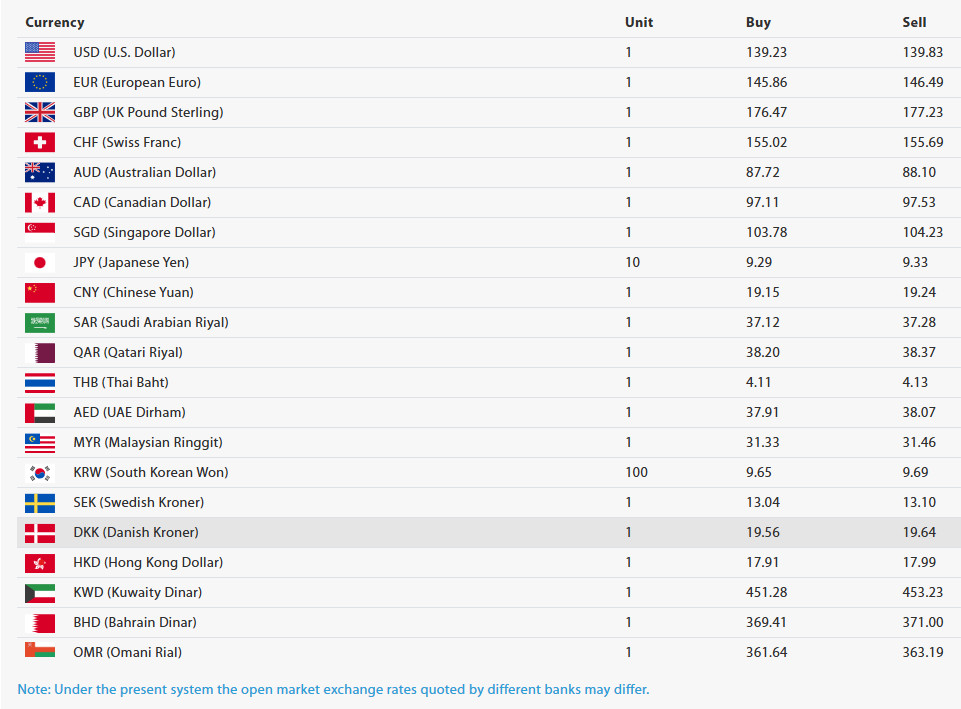
Task: Click the Japanese flag icon
Action: pos(40,262)
